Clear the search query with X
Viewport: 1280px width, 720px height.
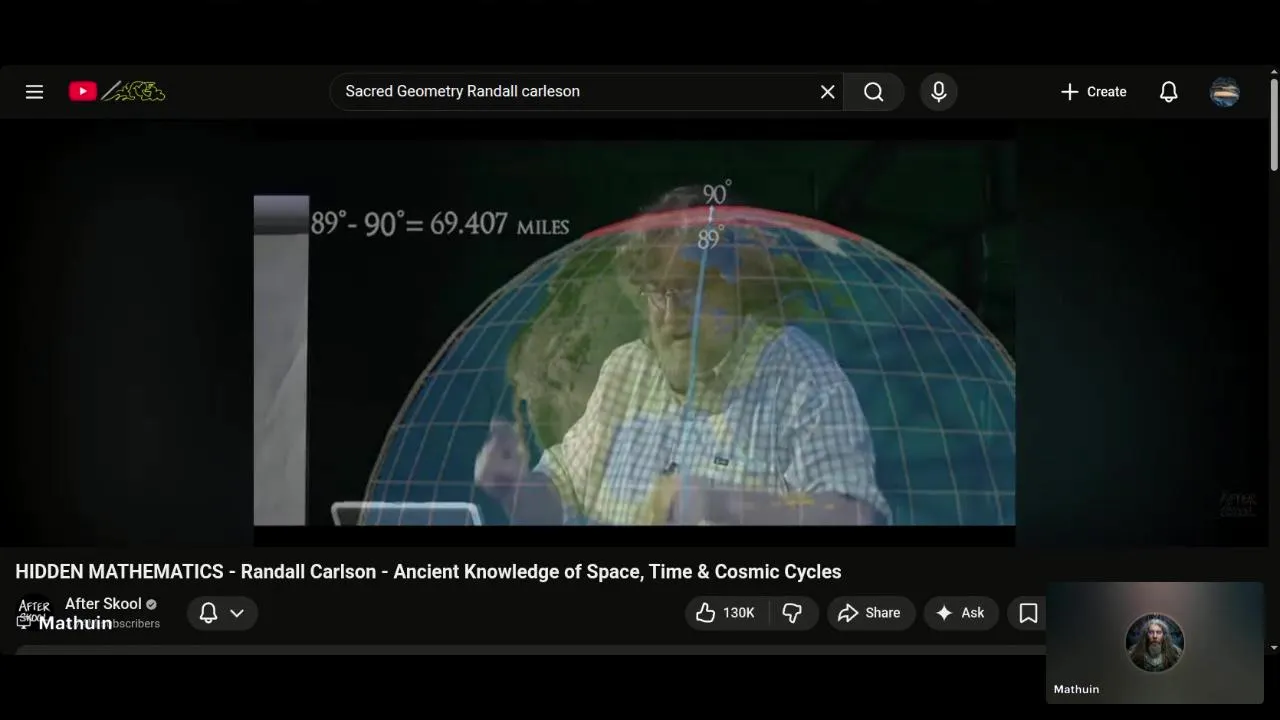pyautogui.click(x=828, y=92)
